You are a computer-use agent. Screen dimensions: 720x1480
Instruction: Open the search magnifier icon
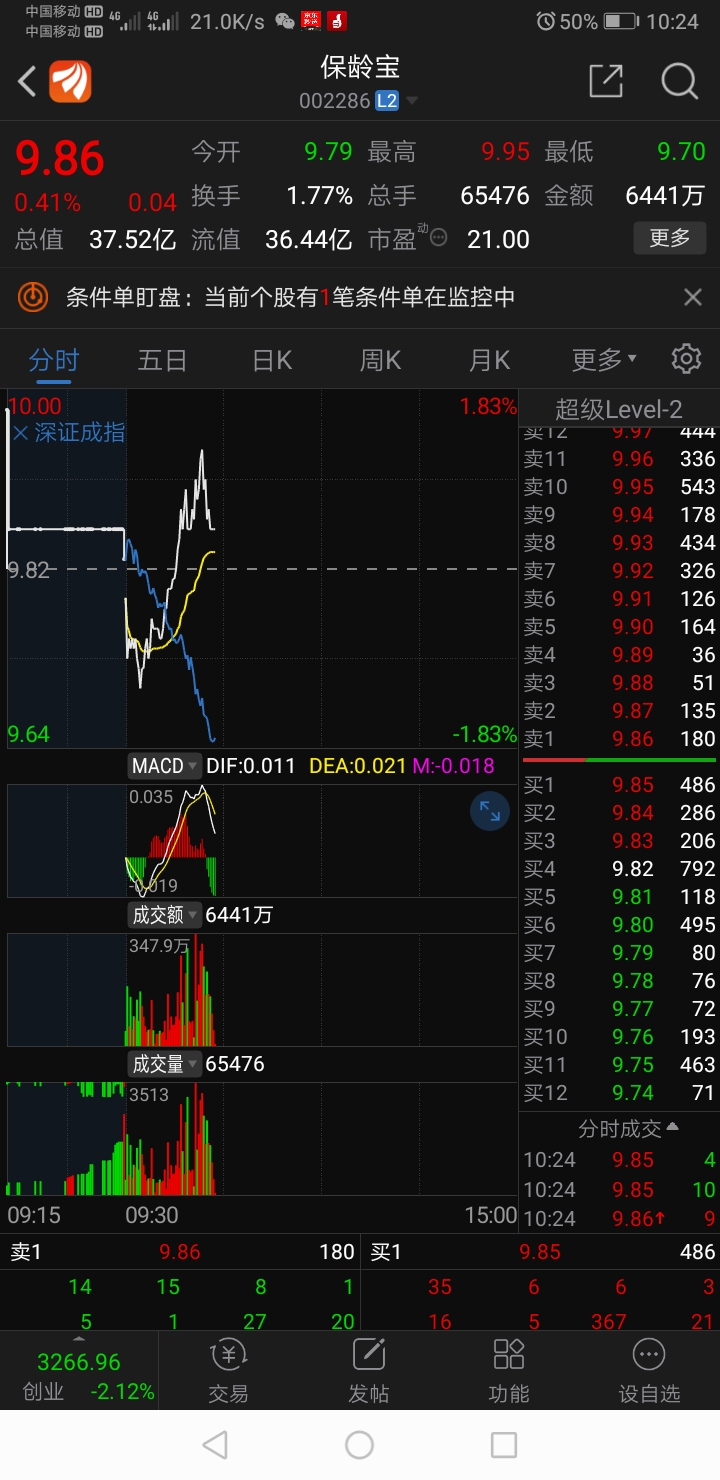[680, 81]
